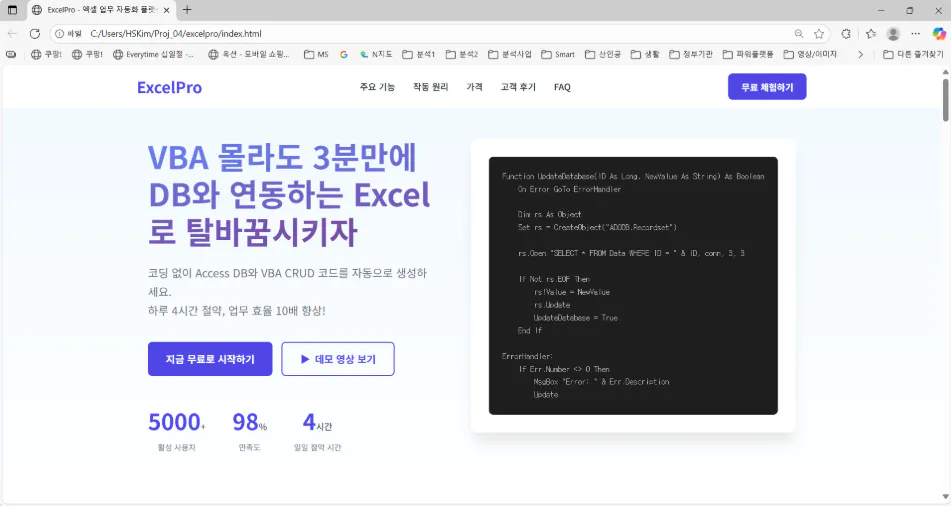951x506 pixels.
Task: Click the leftmost favorites bar icon
Action: click(x=11, y=54)
